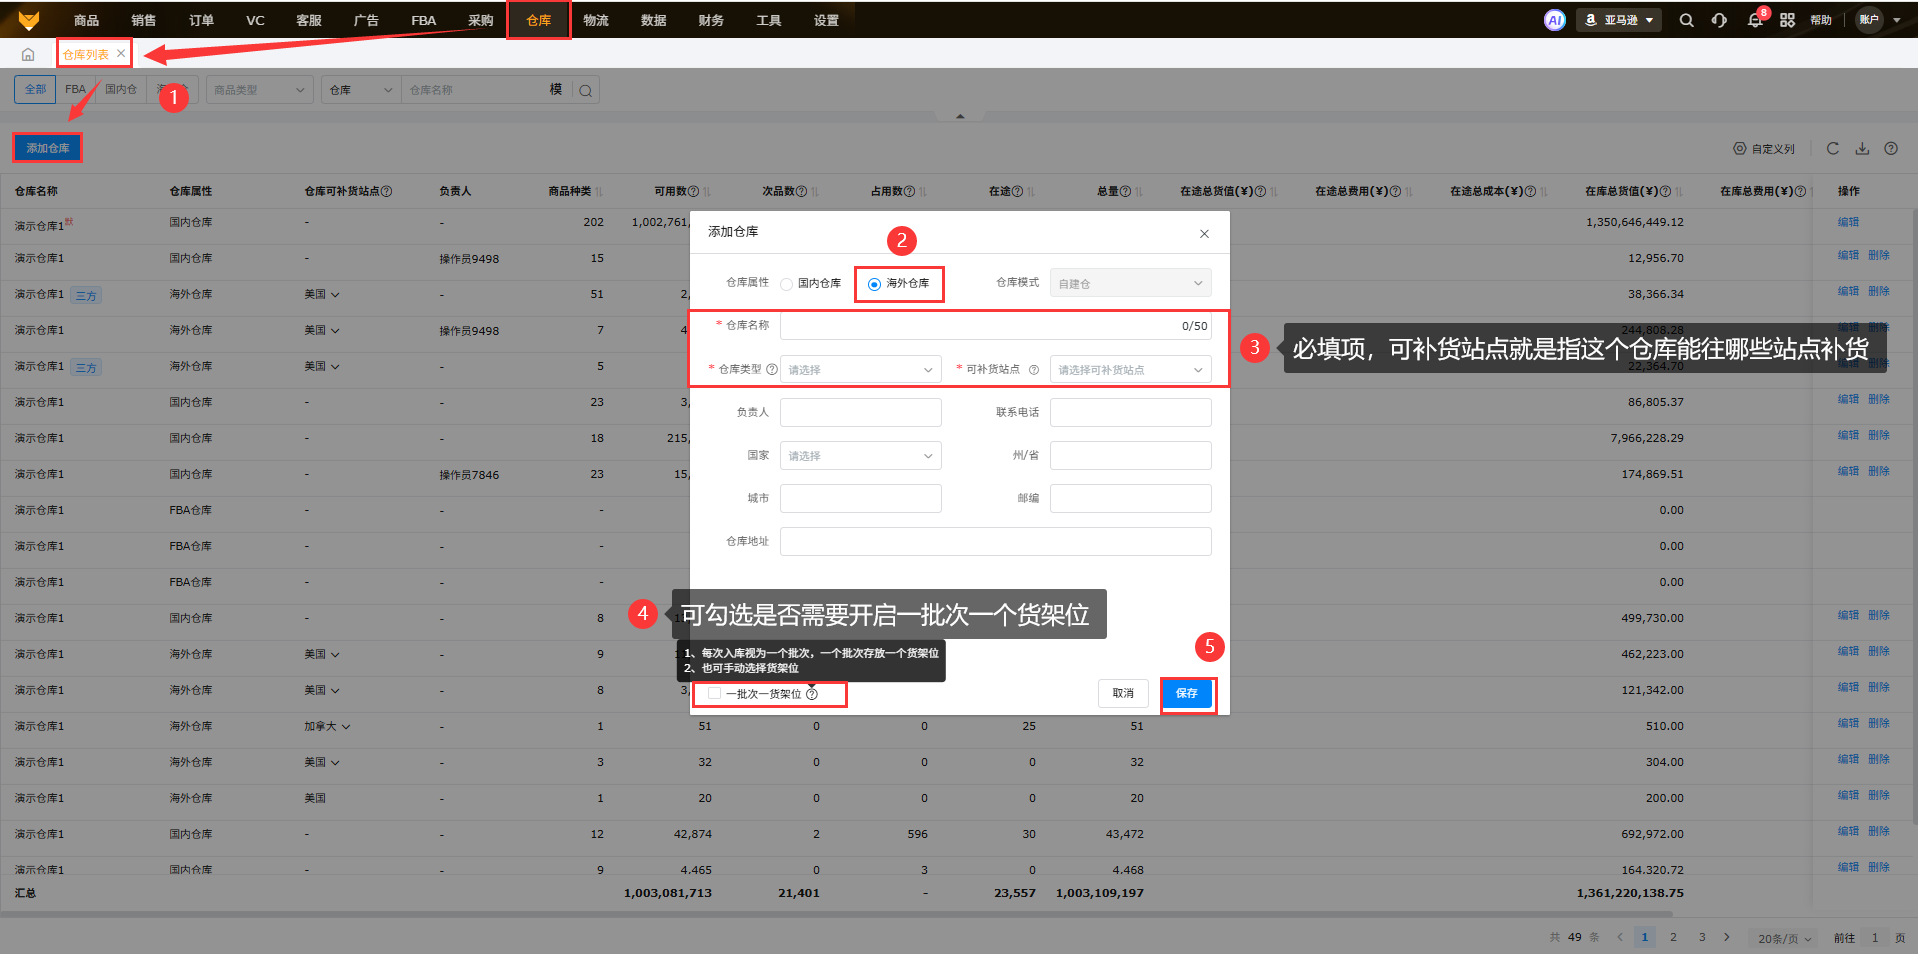Close the 添加仓库 dialog
Screen dimensions: 1918x954
click(1204, 233)
